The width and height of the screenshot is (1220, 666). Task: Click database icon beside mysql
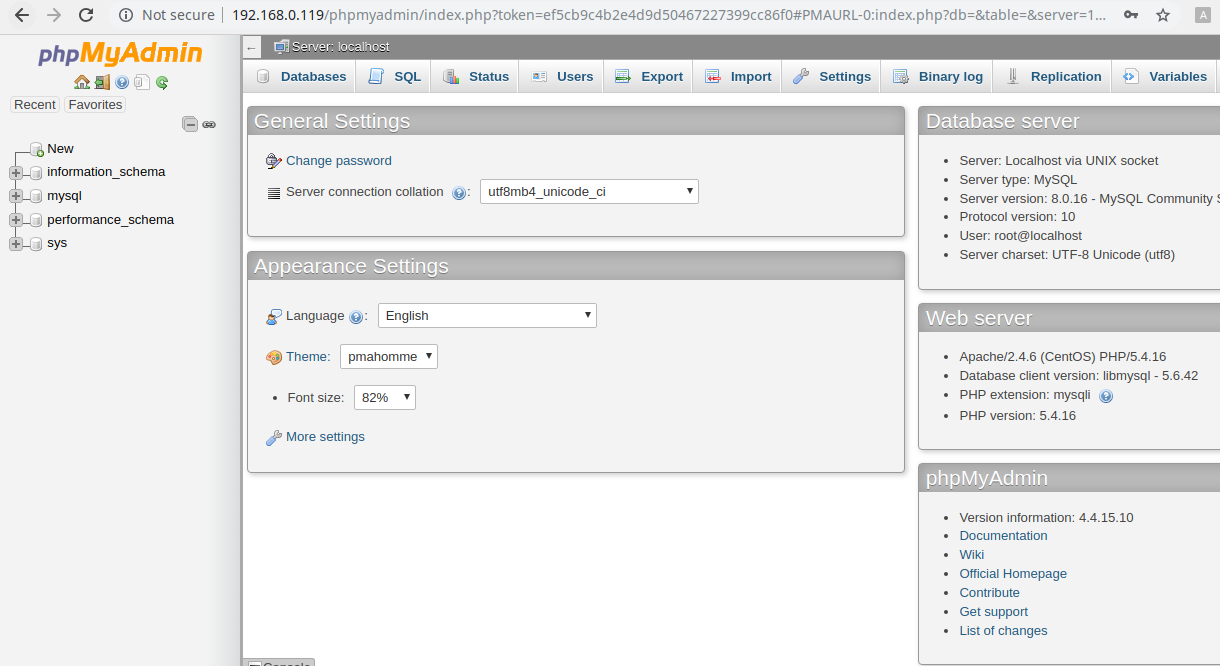37,196
